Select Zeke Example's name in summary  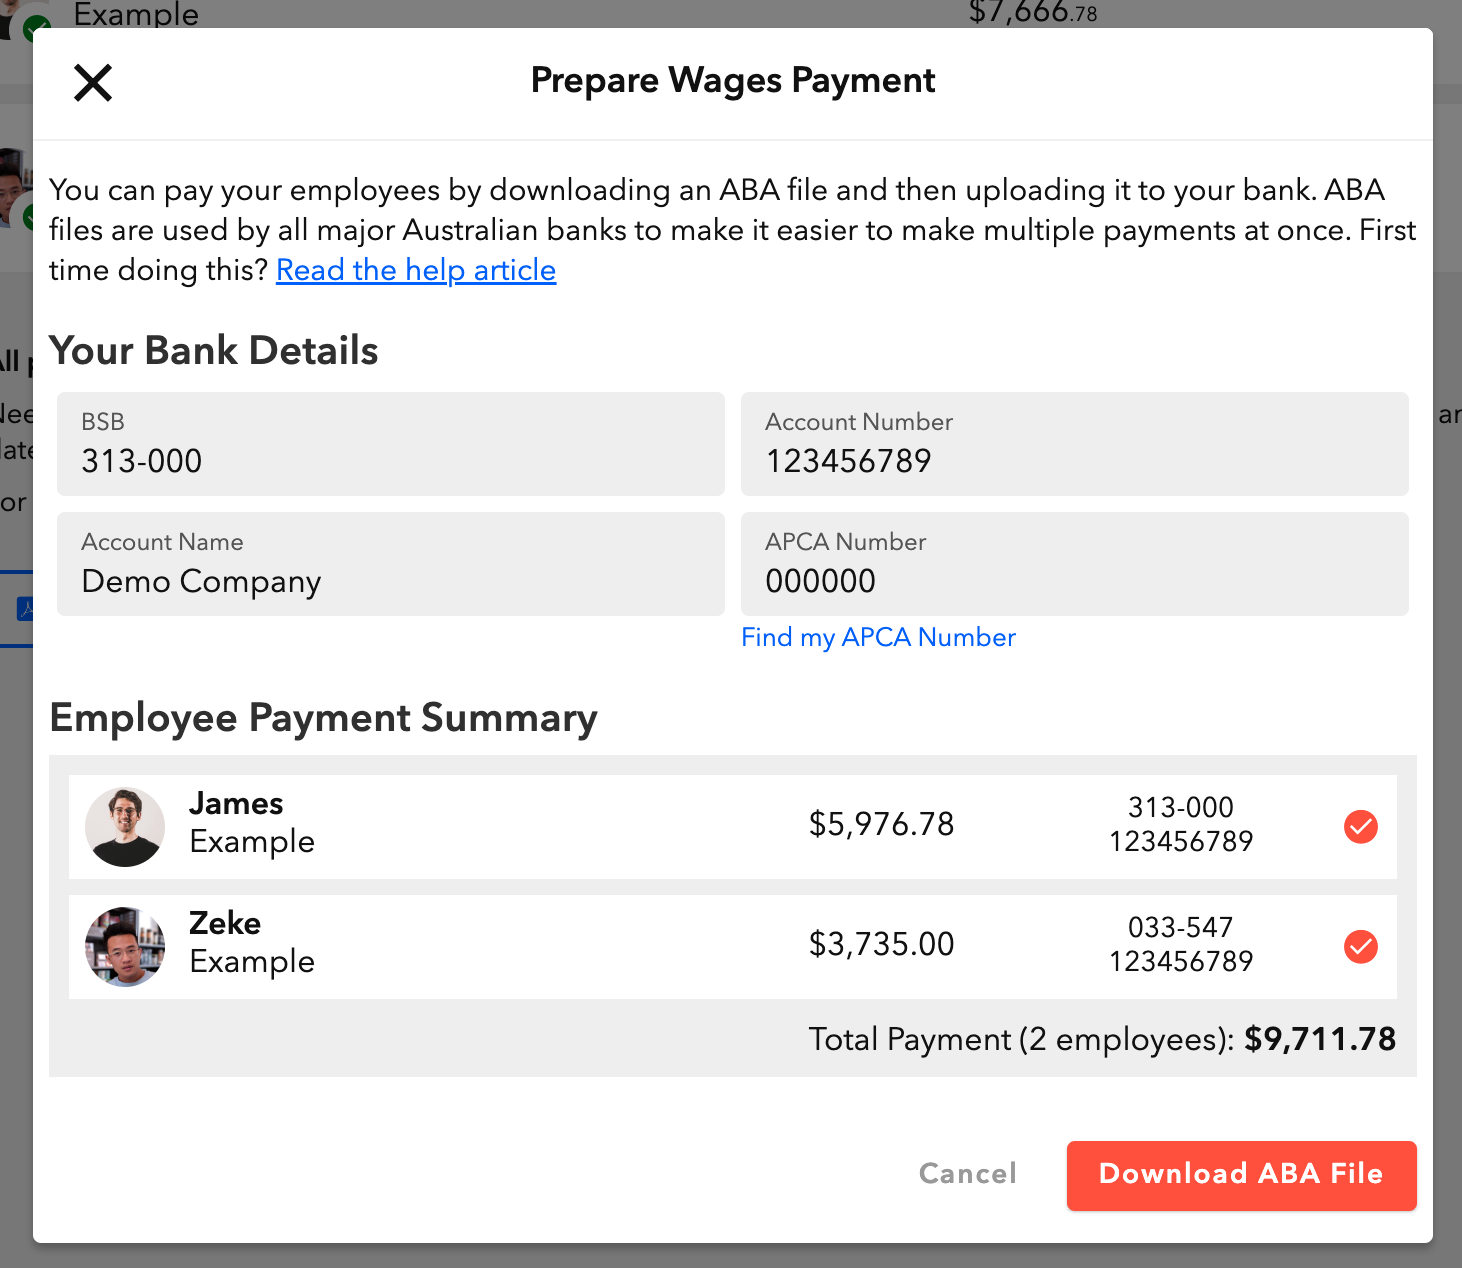252,943
